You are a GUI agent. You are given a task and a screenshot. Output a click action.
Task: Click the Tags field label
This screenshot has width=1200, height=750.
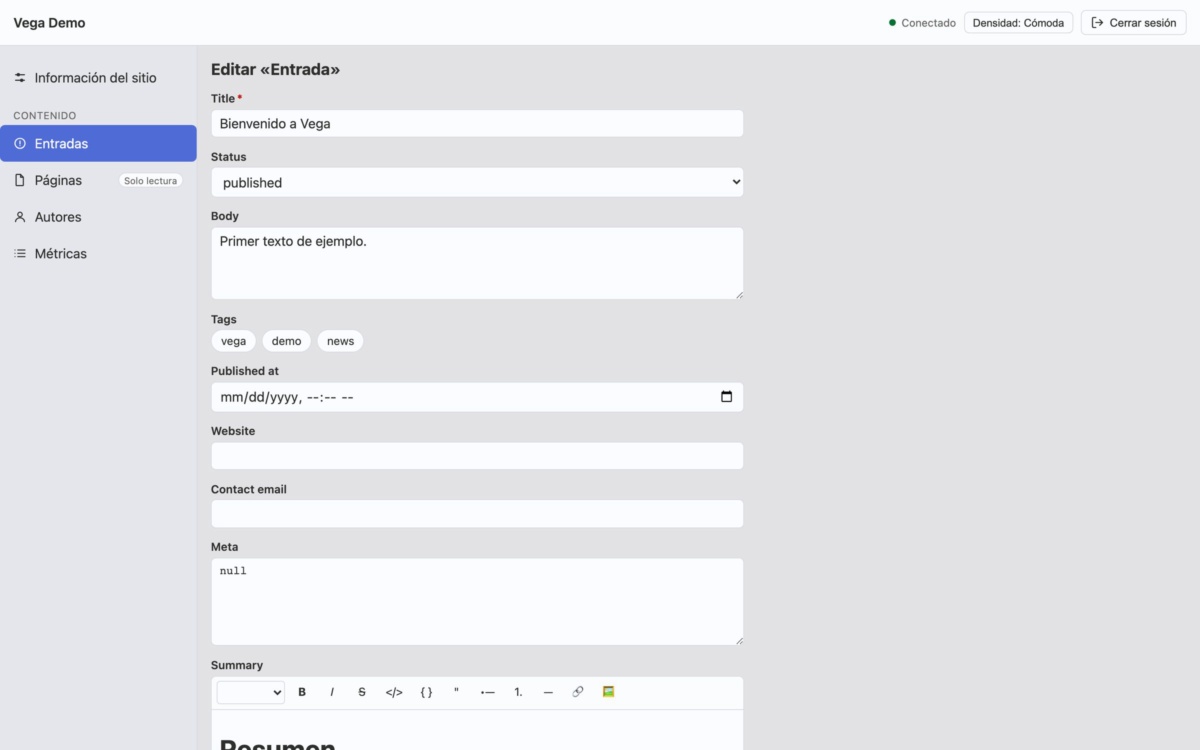pyautogui.click(x=224, y=320)
